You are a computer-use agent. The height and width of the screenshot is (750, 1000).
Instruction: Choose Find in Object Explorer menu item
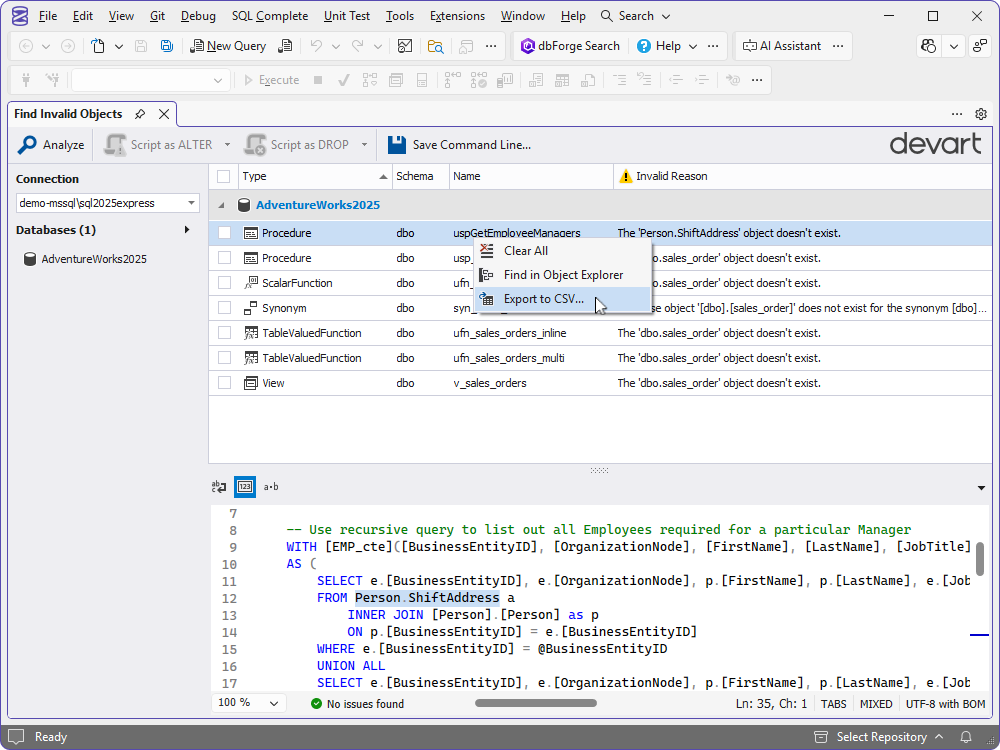pos(562,275)
